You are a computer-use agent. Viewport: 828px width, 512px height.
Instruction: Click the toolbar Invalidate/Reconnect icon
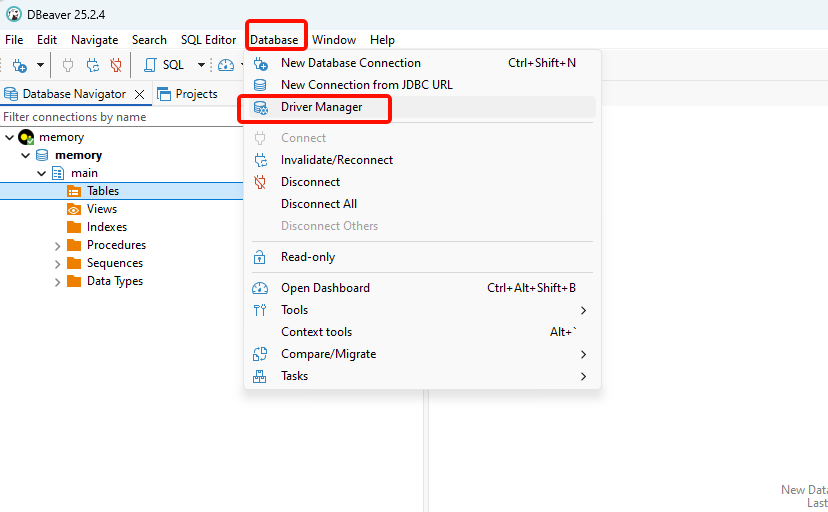click(93, 65)
